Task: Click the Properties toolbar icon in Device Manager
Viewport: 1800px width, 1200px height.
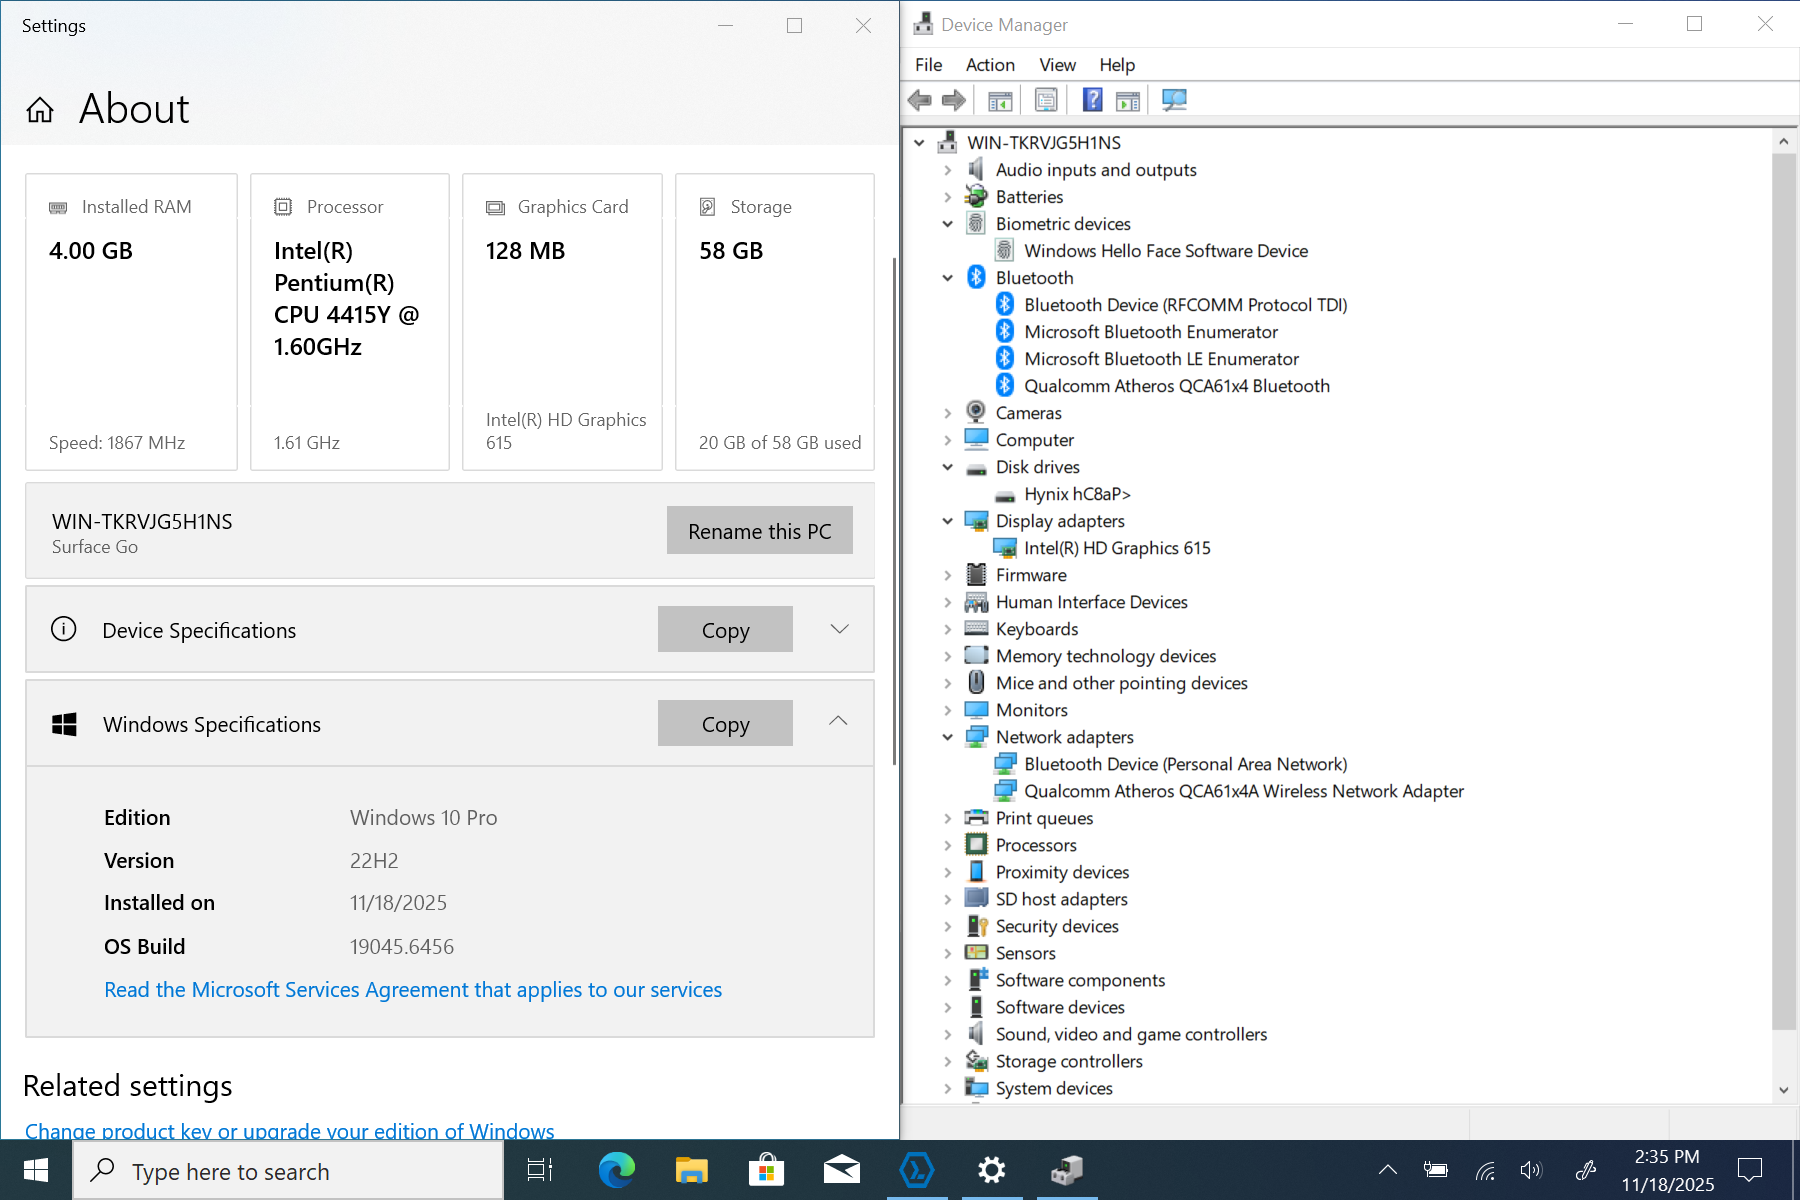Action: click(x=1046, y=100)
